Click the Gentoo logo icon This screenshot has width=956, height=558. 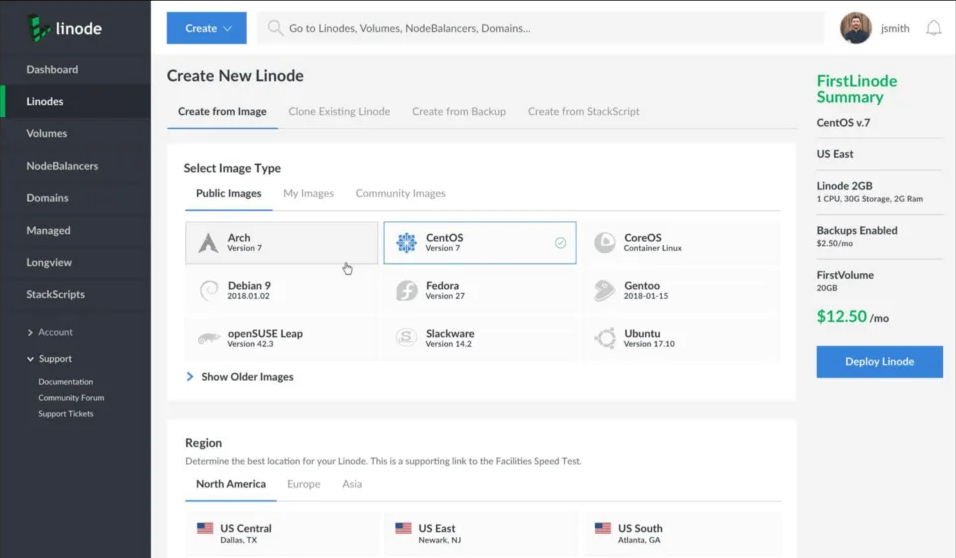click(604, 290)
